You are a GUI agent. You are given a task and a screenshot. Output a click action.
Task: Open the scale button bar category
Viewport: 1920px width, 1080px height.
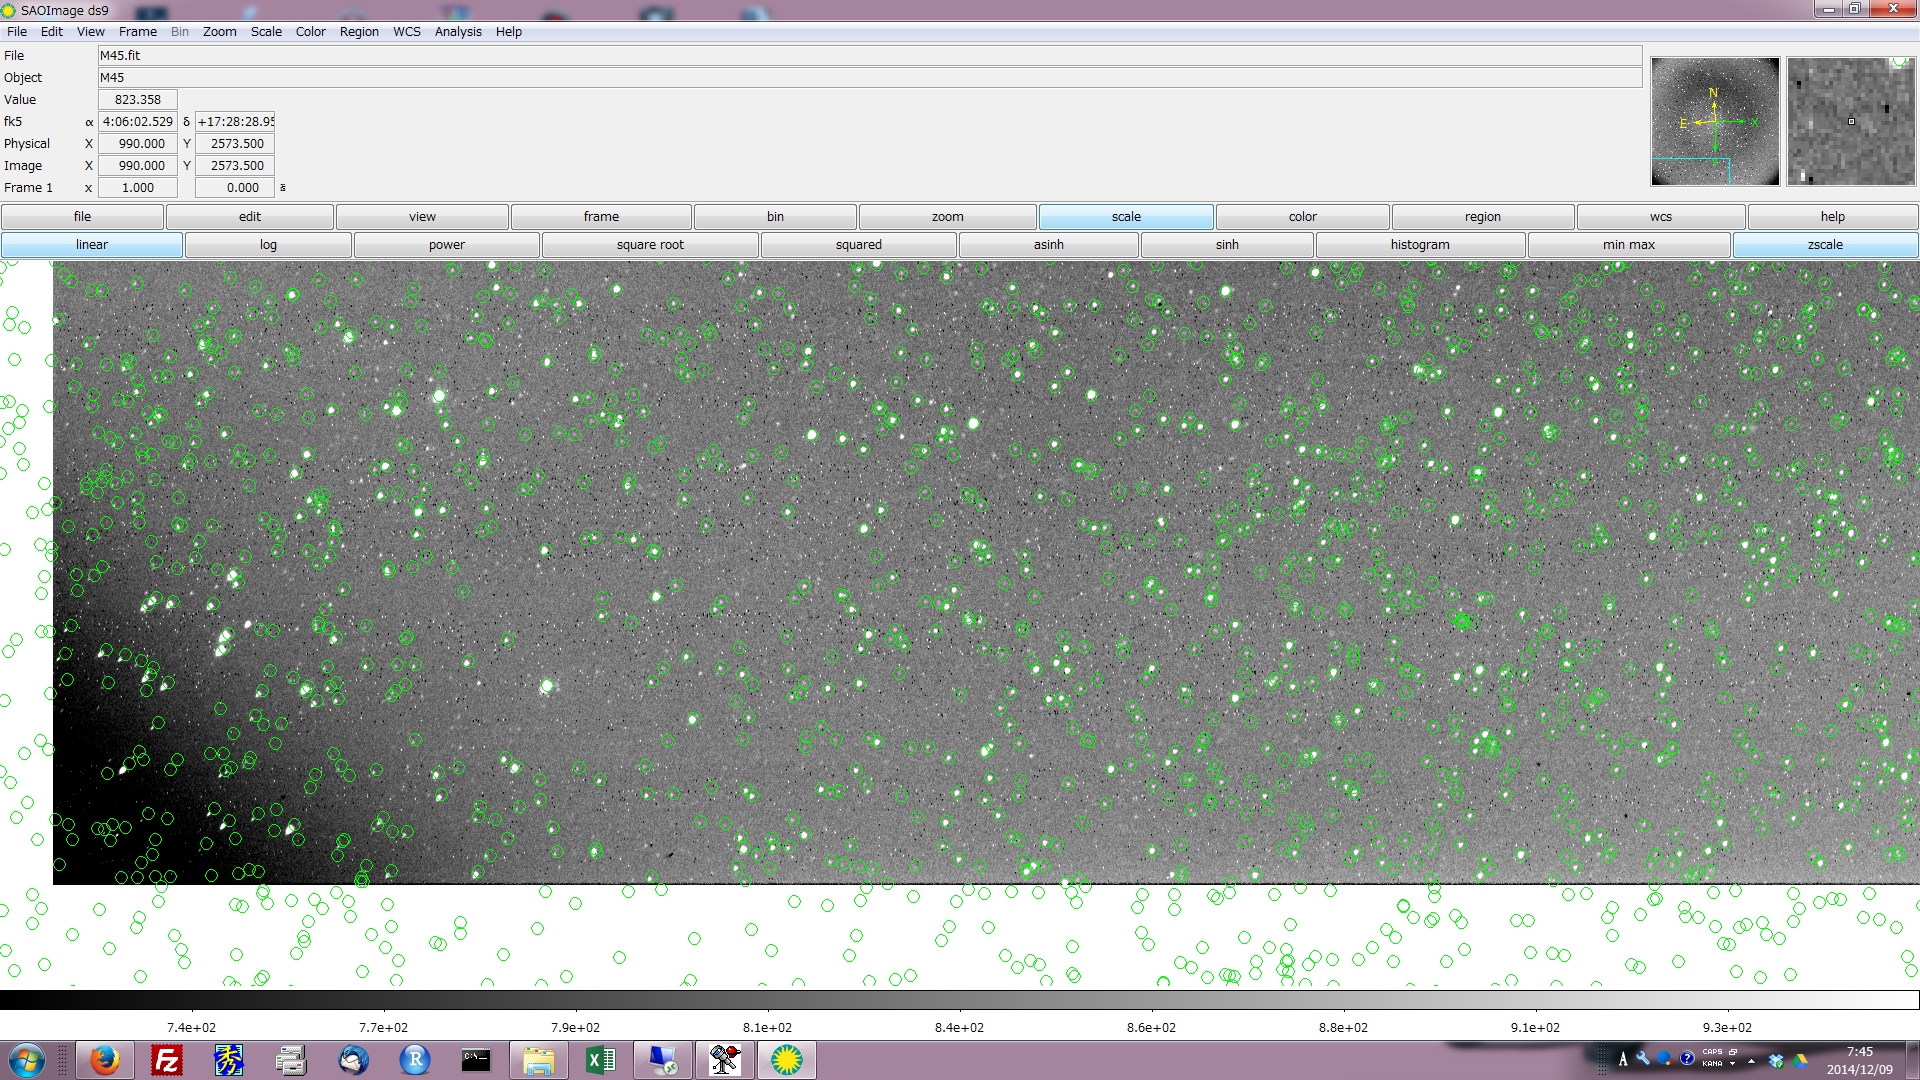click(1125, 217)
